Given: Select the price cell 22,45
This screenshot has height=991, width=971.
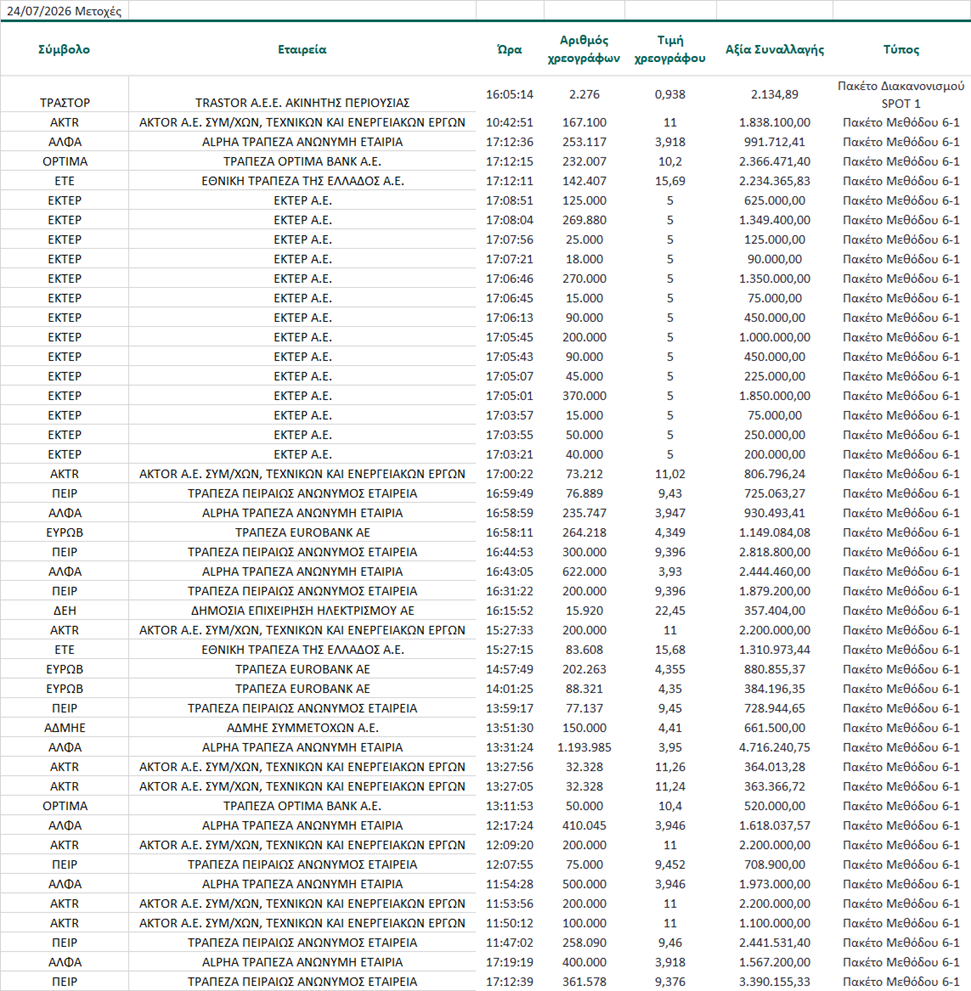Looking at the screenshot, I should tap(670, 611).
